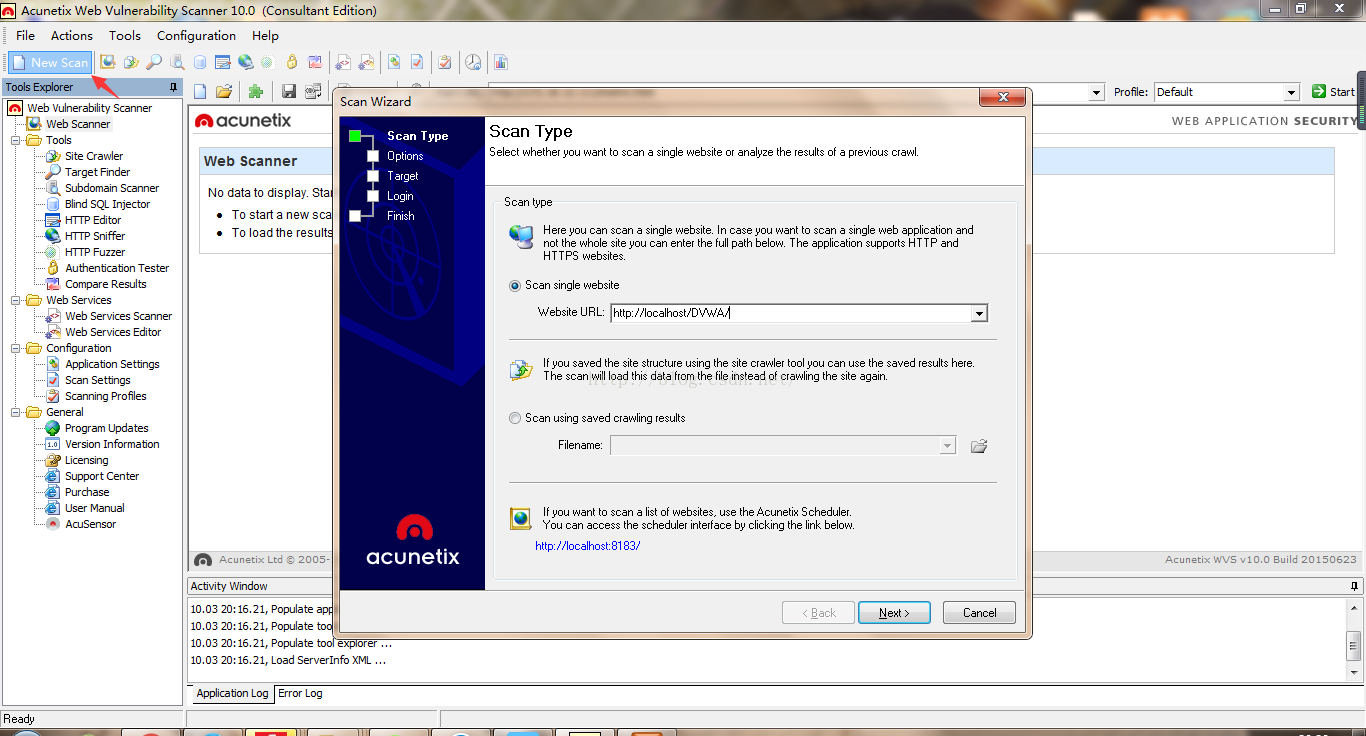Open Scan Settings toolbar icon
Image resolution: width=1366 pixels, height=736 pixels.
point(417,63)
